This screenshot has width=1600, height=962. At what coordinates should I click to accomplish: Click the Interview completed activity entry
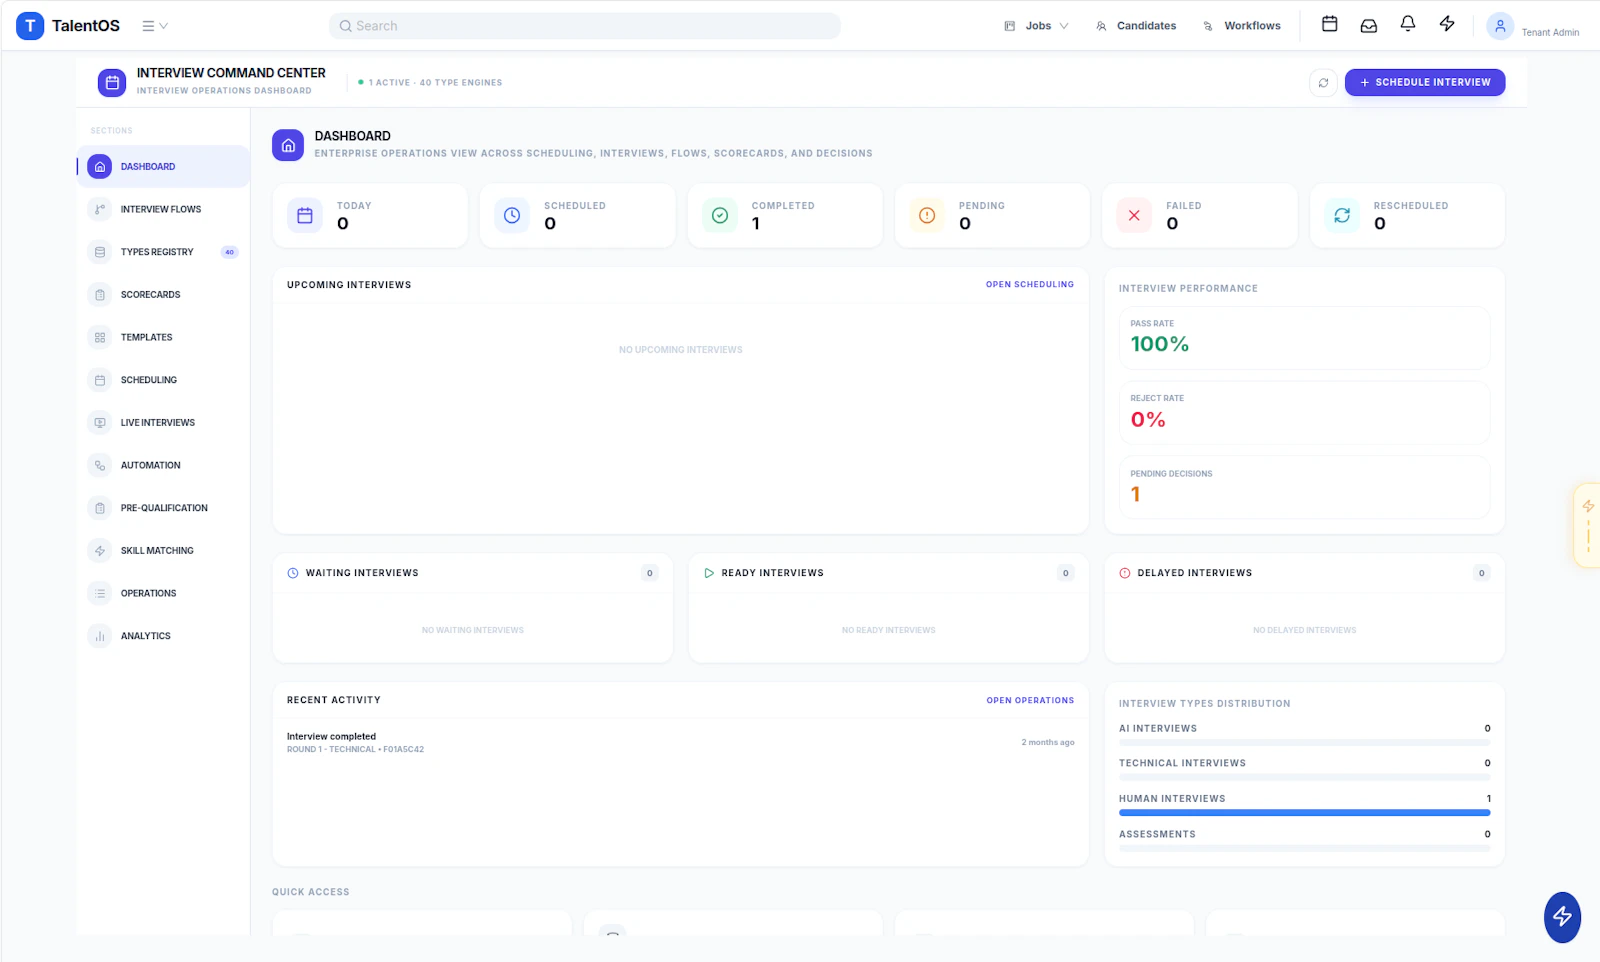tap(680, 742)
